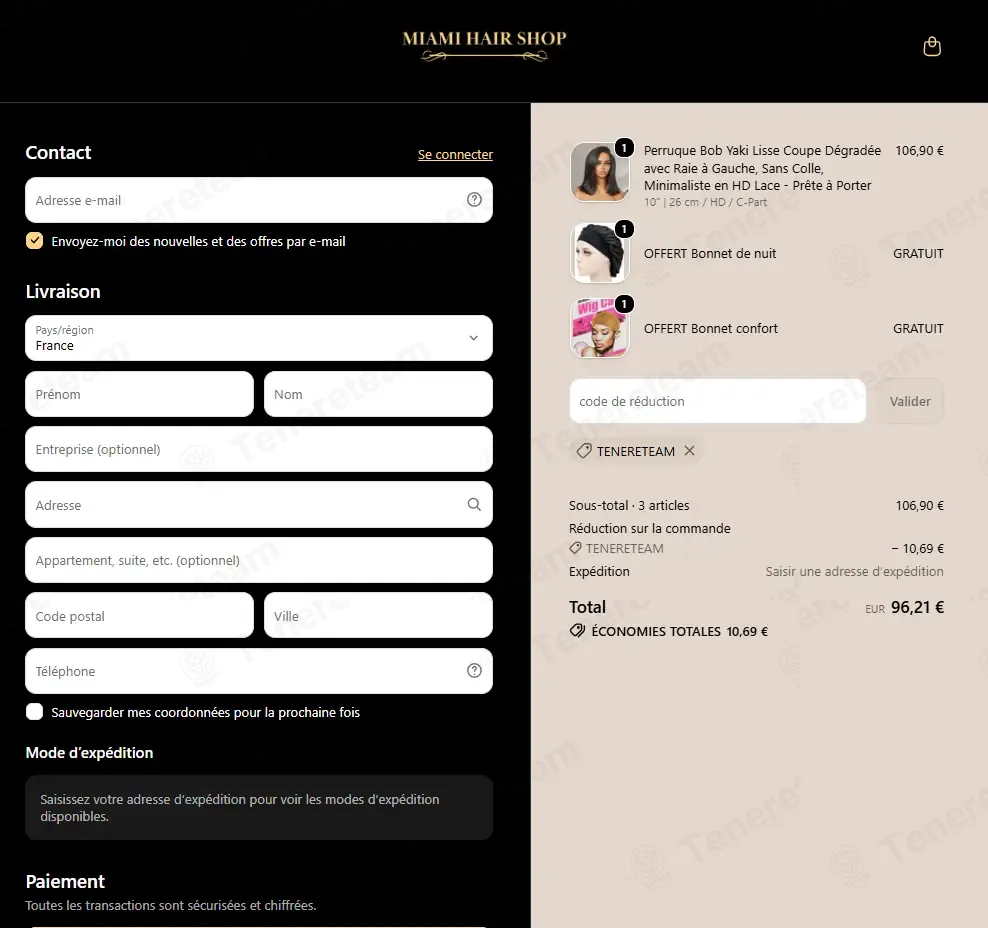This screenshot has width=988, height=928.
Task: Focus the Entreprise (optionnel) field
Action: coord(259,449)
